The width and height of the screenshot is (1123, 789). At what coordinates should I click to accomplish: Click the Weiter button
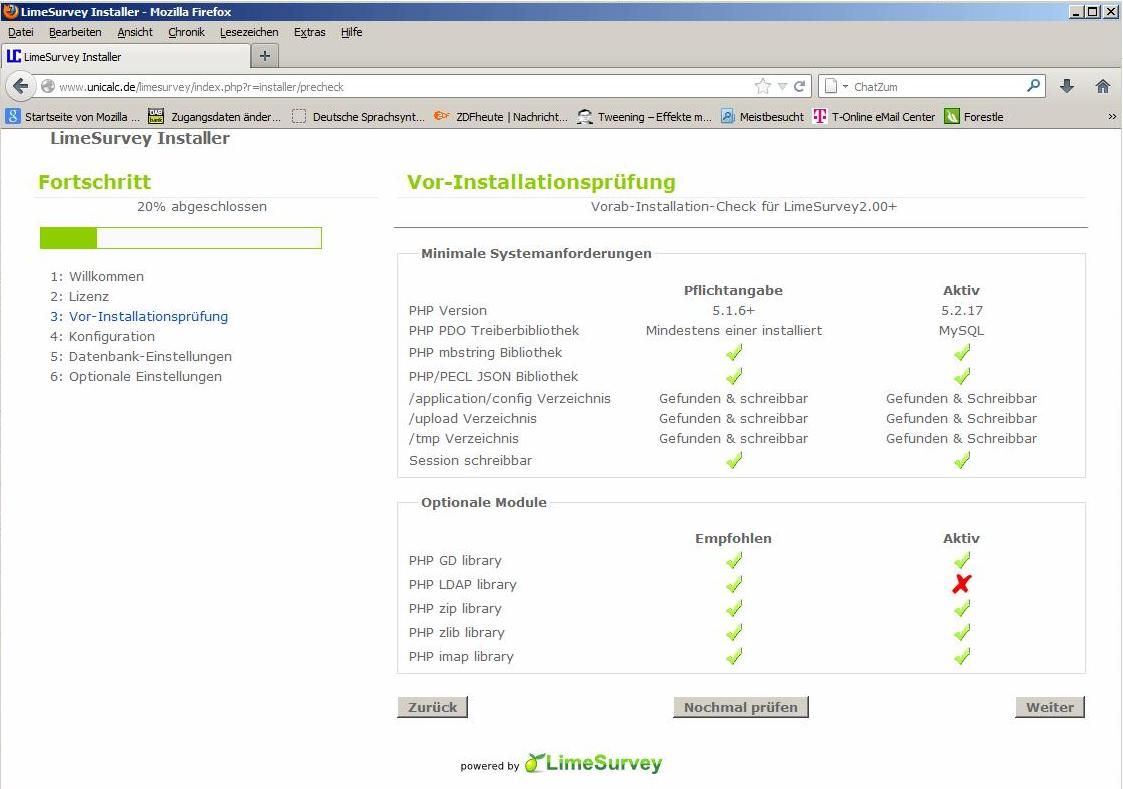tap(1050, 707)
